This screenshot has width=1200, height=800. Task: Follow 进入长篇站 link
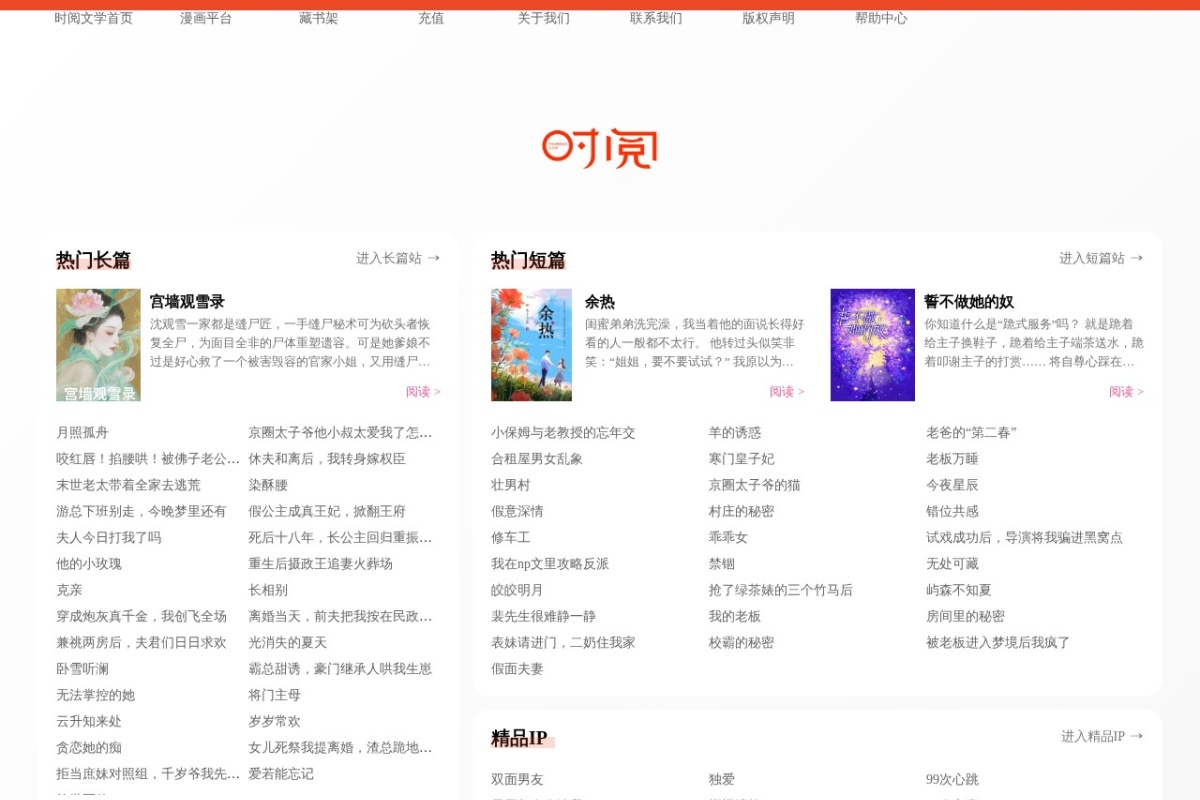pos(398,258)
